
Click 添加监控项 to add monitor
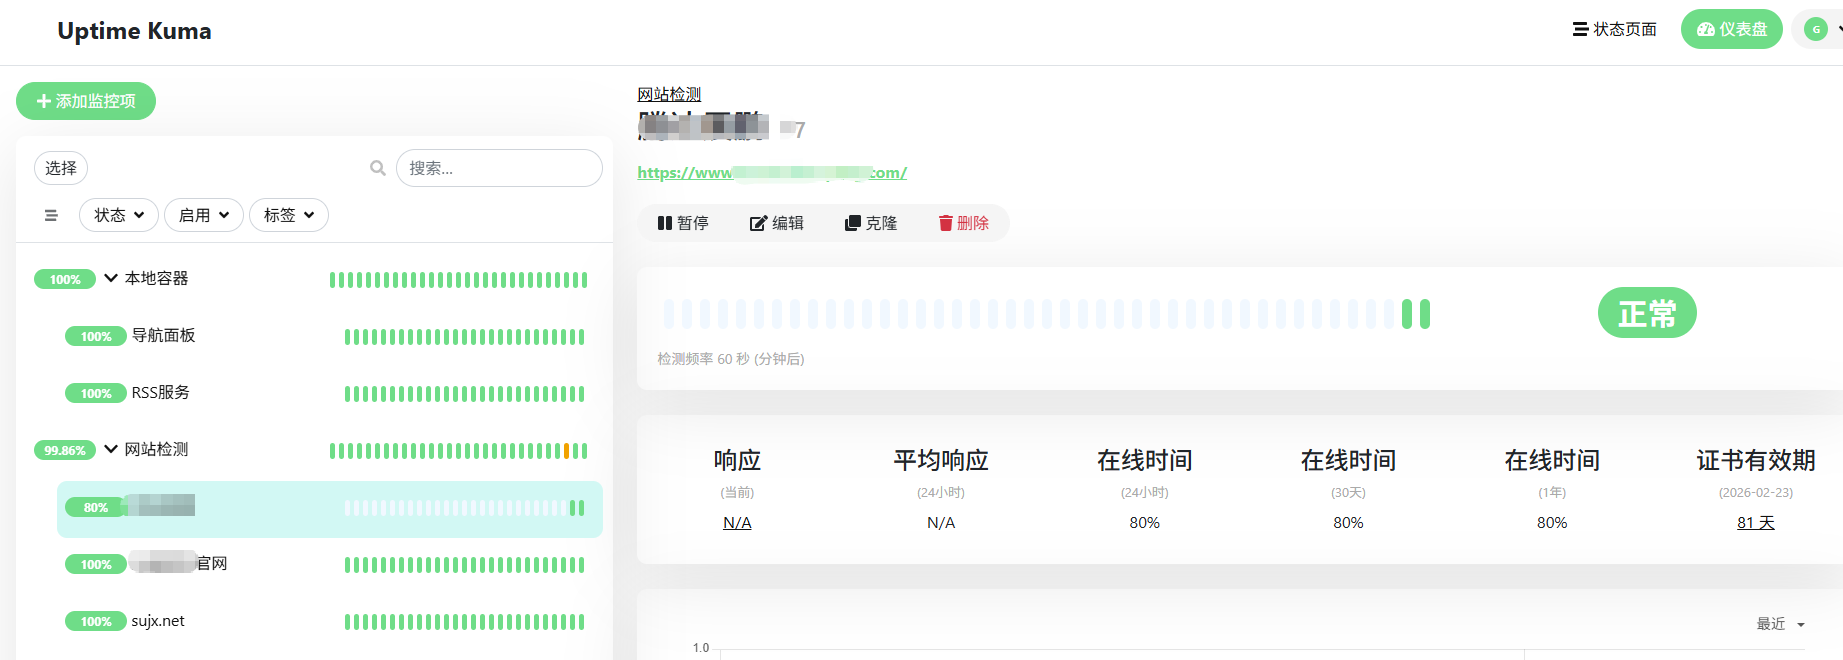tap(86, 101)
